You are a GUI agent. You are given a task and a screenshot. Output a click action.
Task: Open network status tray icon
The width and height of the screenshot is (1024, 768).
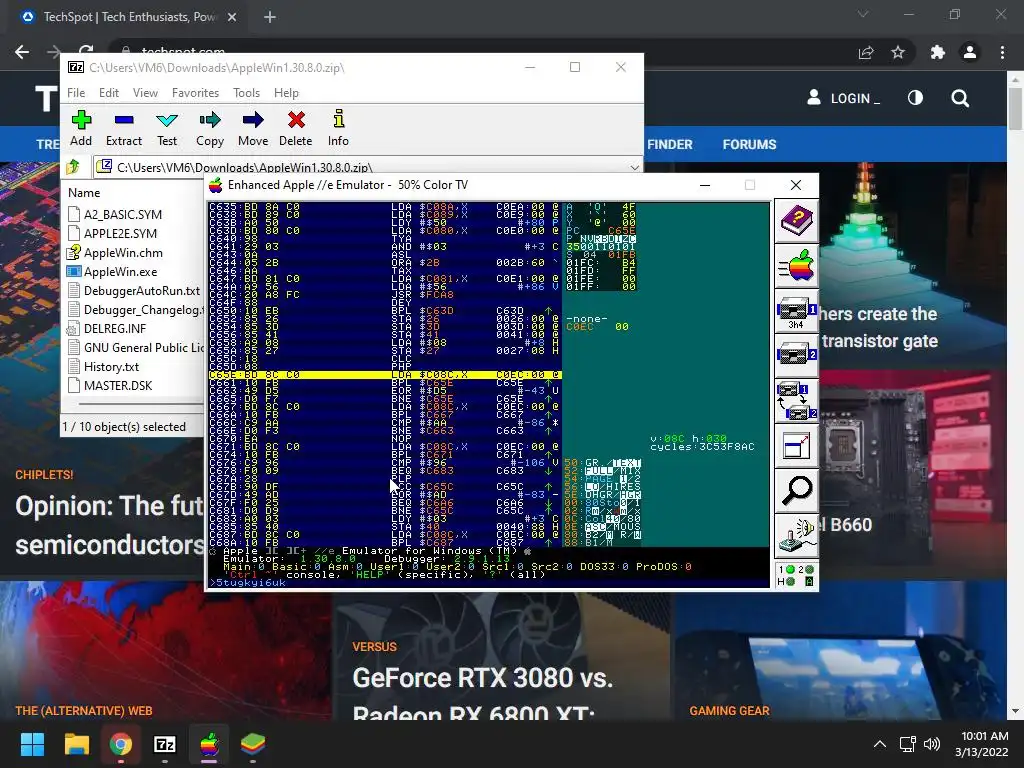point(907,744)
